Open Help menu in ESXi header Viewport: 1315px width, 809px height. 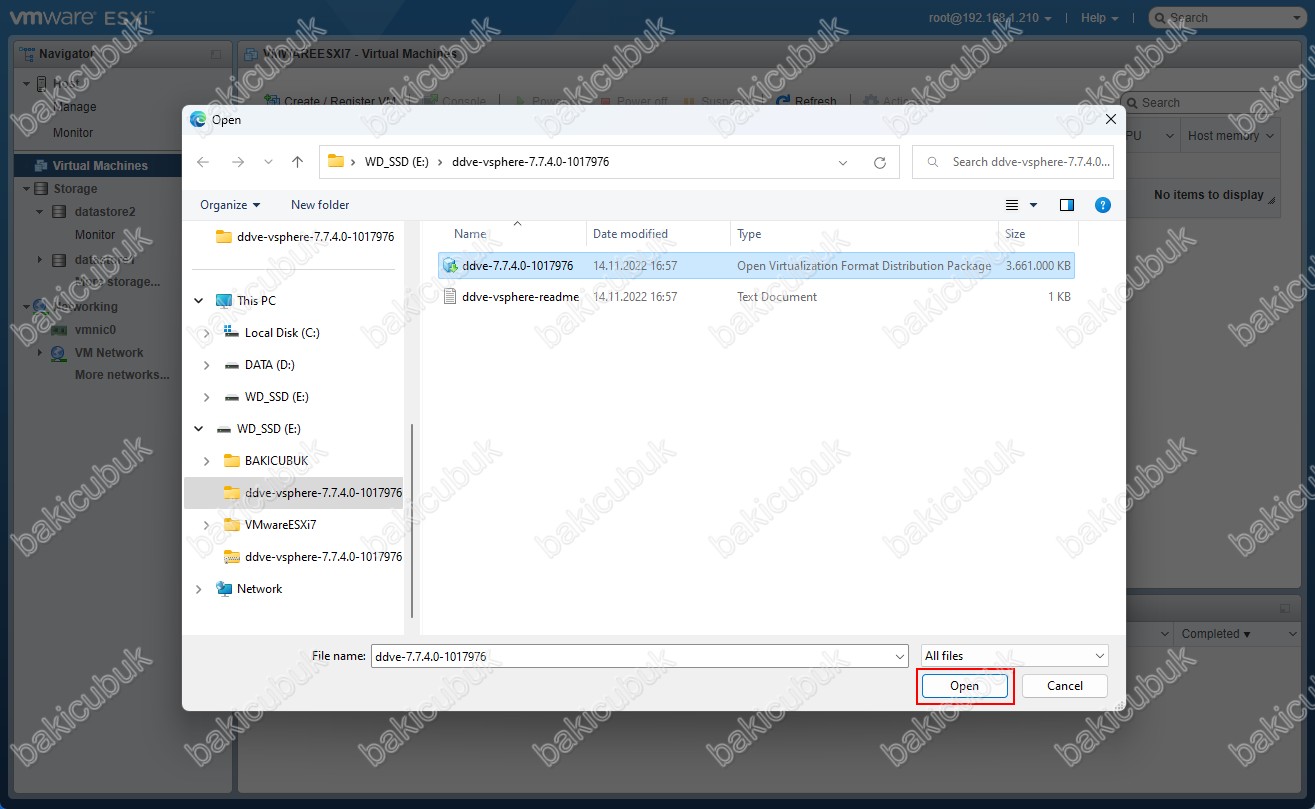point(1099,17)
